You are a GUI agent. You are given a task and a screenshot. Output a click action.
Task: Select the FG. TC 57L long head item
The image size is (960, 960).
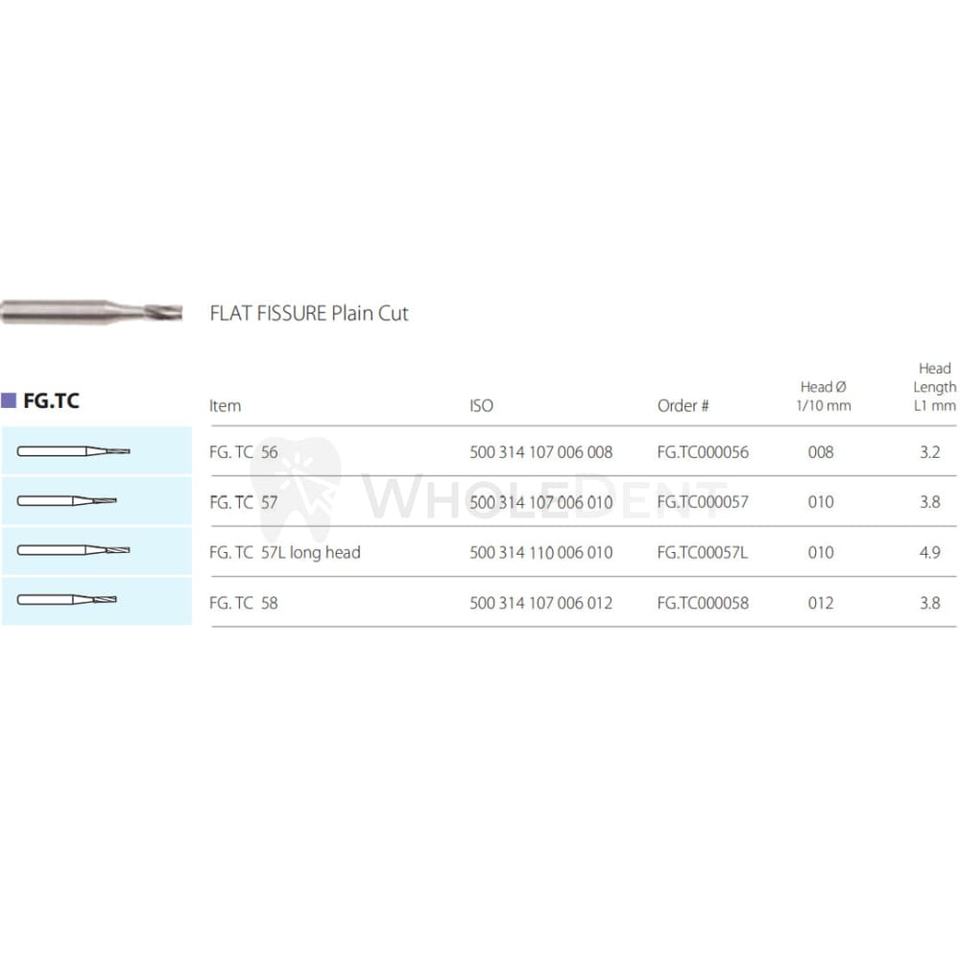tap(285, 552)
